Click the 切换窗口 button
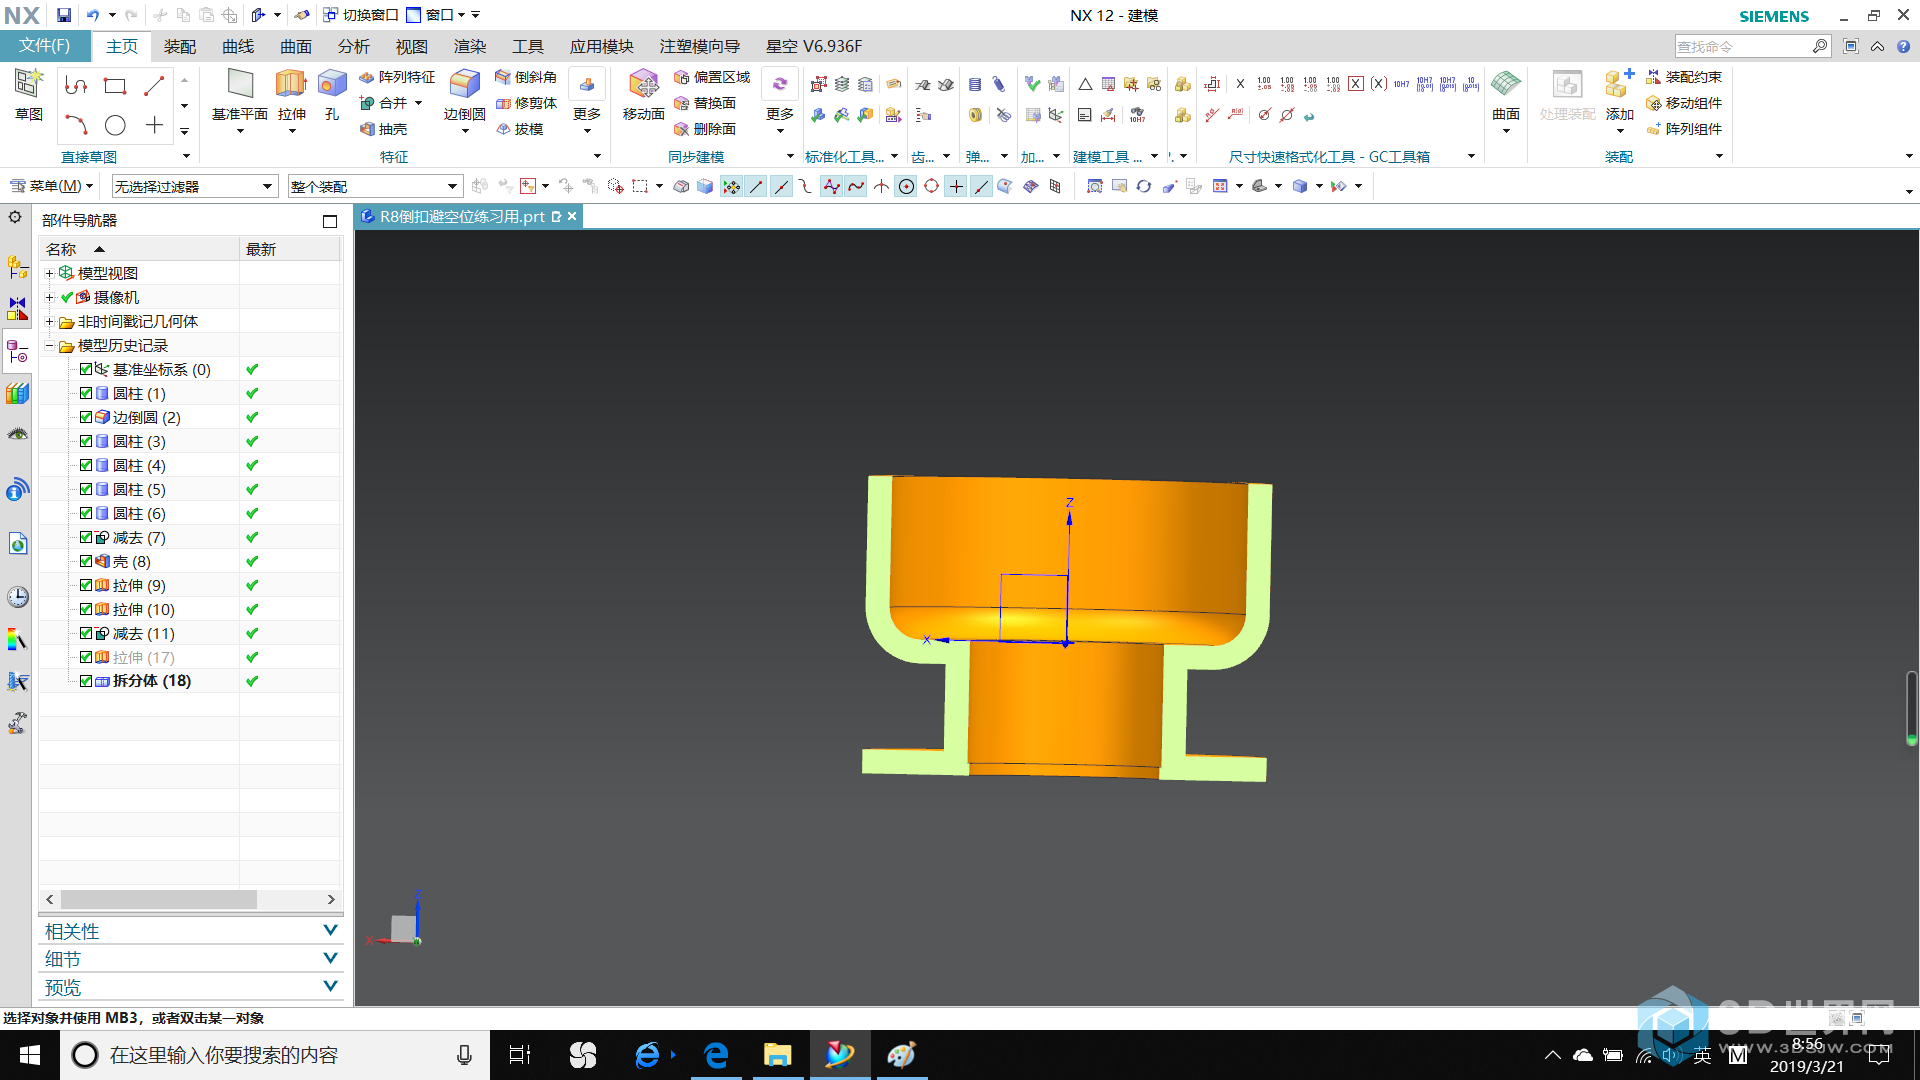Screen dimensions: 1920x1080 click(361, 15)
